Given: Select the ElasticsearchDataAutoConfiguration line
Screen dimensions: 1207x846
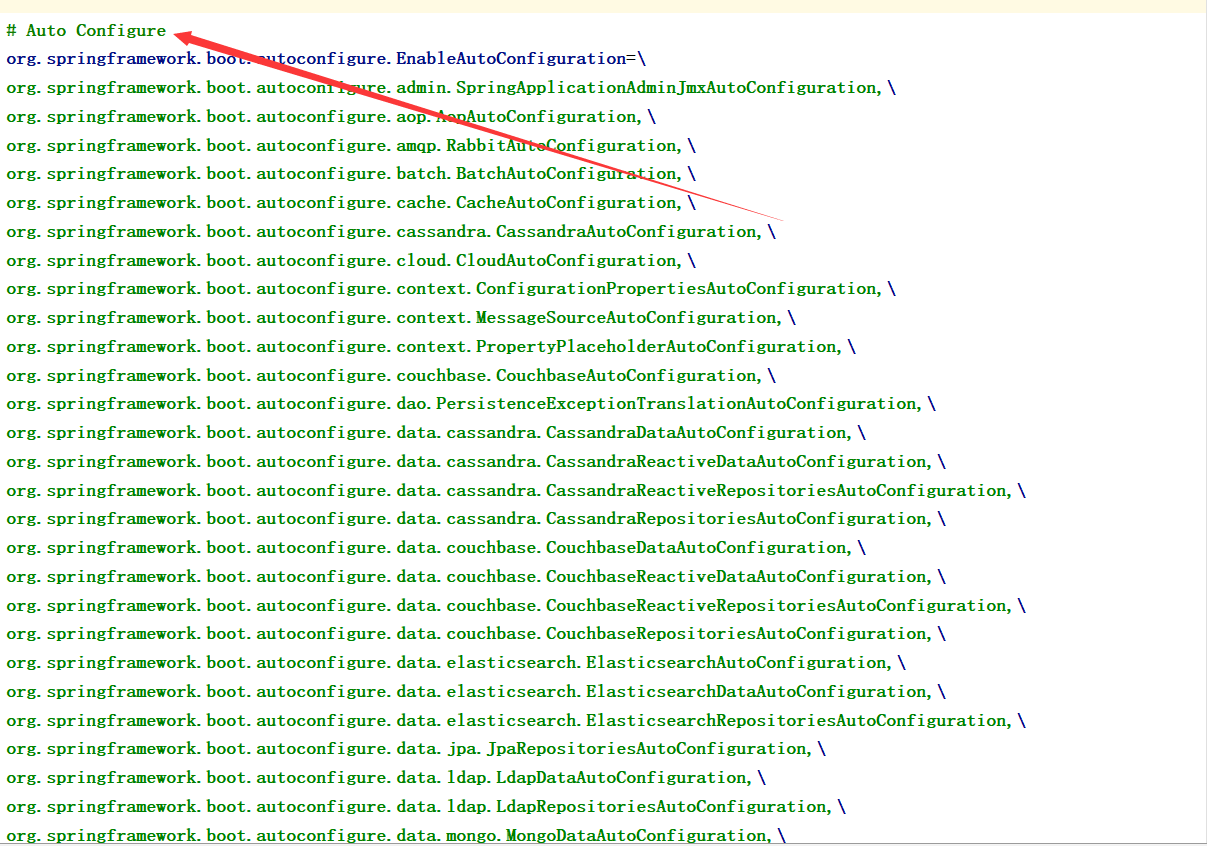Looking at the screenshot, I should (476, 692).
